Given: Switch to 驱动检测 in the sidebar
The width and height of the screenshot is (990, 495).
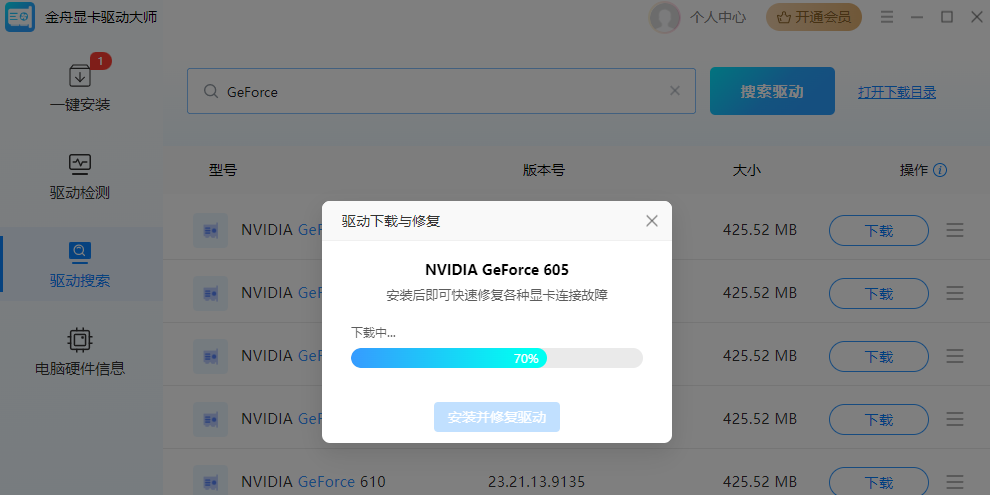Looking at the screenshot, I should pos(80,177).
